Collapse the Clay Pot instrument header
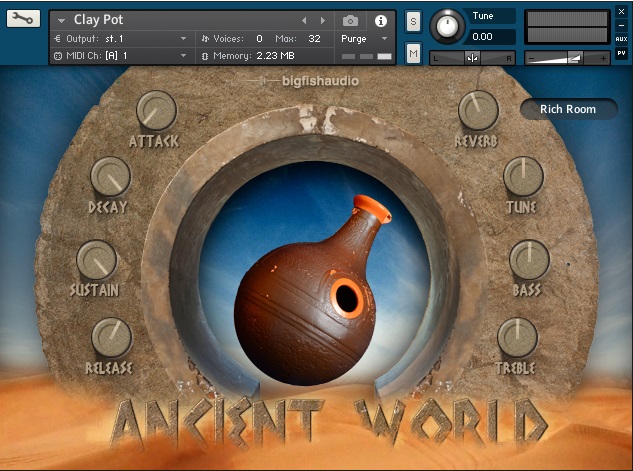This screenshot has height=471, width=633. 62,20
